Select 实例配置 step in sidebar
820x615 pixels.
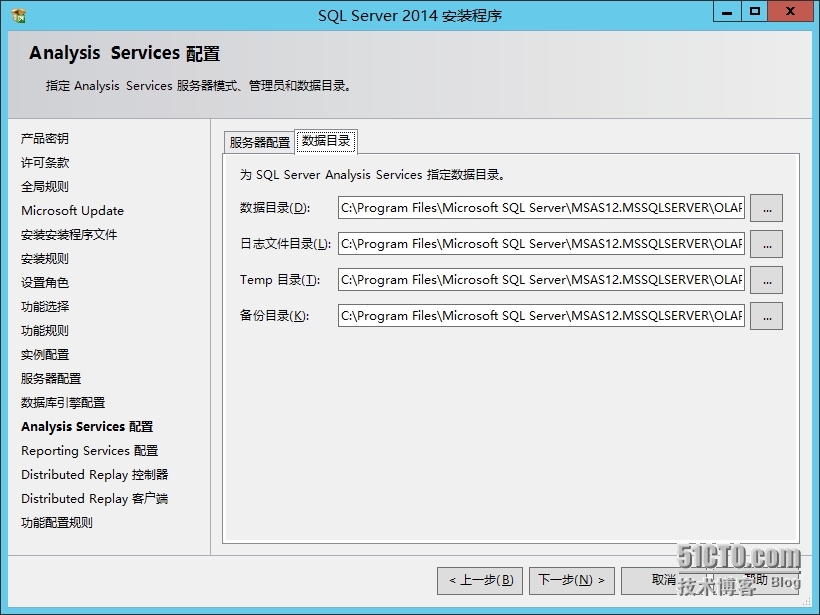(x=45, y=355)
